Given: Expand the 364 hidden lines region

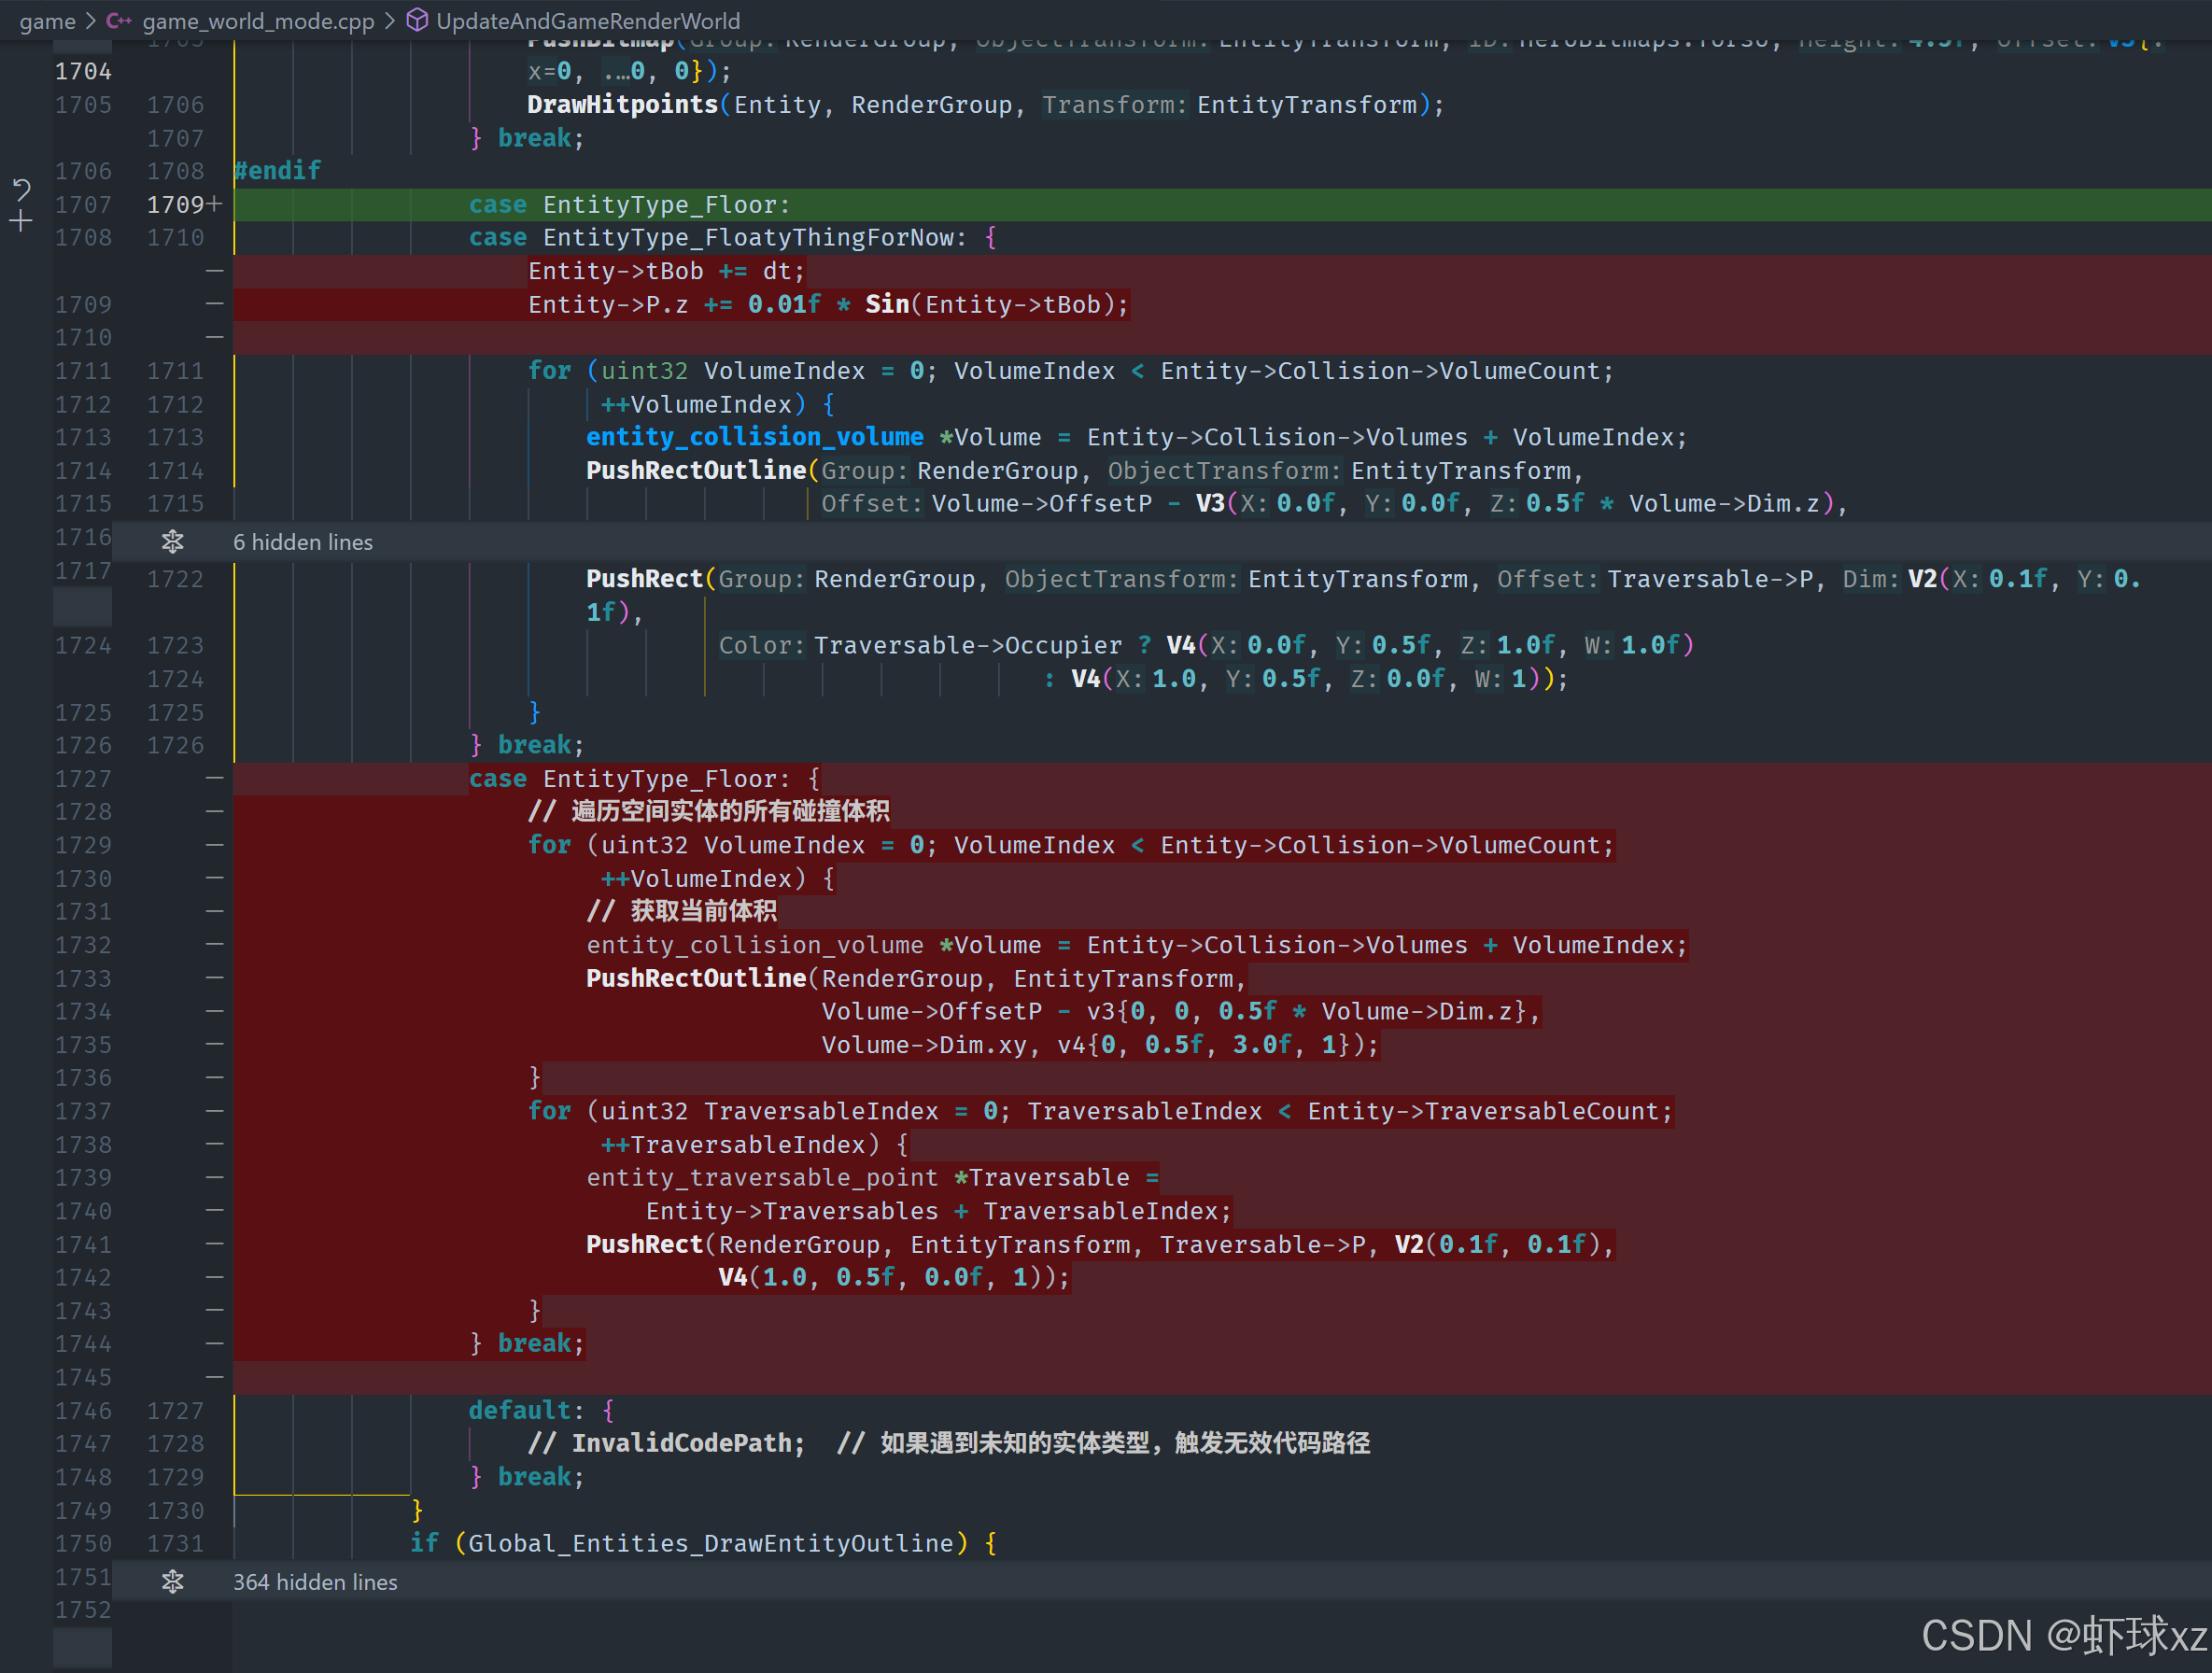Looking at the screenshot, I should click(x=315, y=1582).
